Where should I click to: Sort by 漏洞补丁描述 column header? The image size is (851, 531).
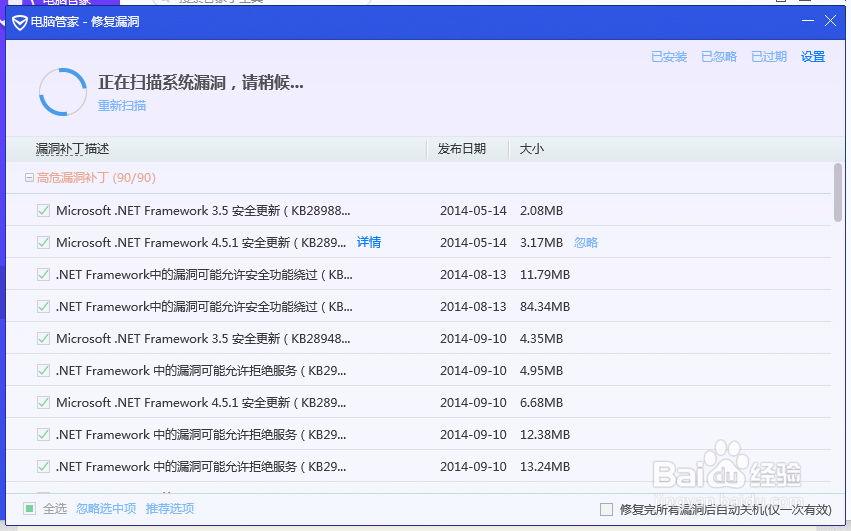(x=72, y=149)
